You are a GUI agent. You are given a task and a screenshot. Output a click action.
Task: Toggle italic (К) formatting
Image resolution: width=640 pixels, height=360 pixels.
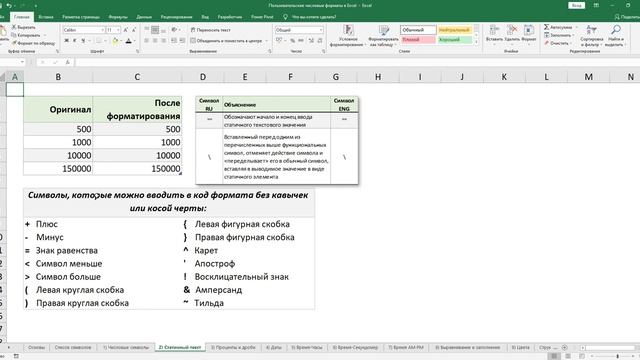[x=75, y=40]
